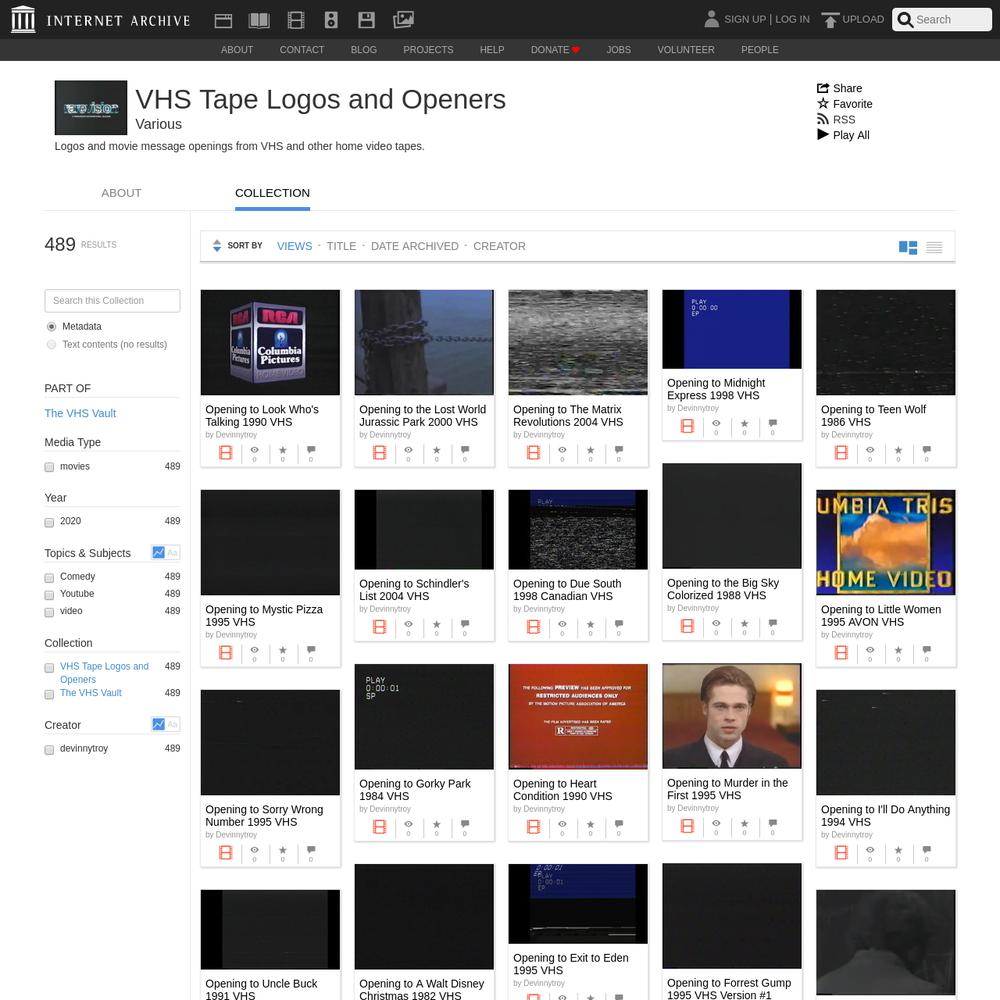Open VOLUNTEER in navigation bar

686,50
